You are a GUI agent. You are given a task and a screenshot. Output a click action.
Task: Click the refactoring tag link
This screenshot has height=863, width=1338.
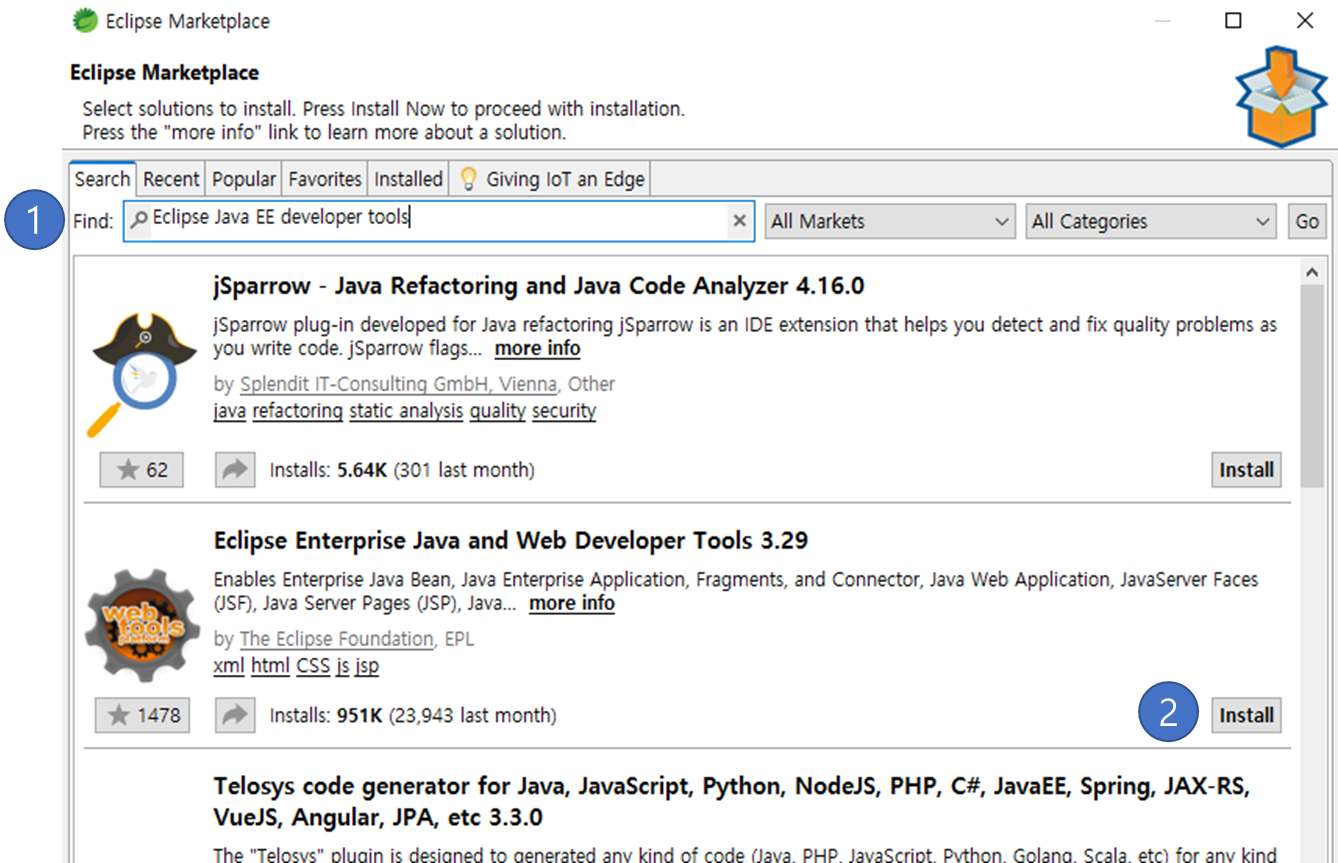click(297, 411)
